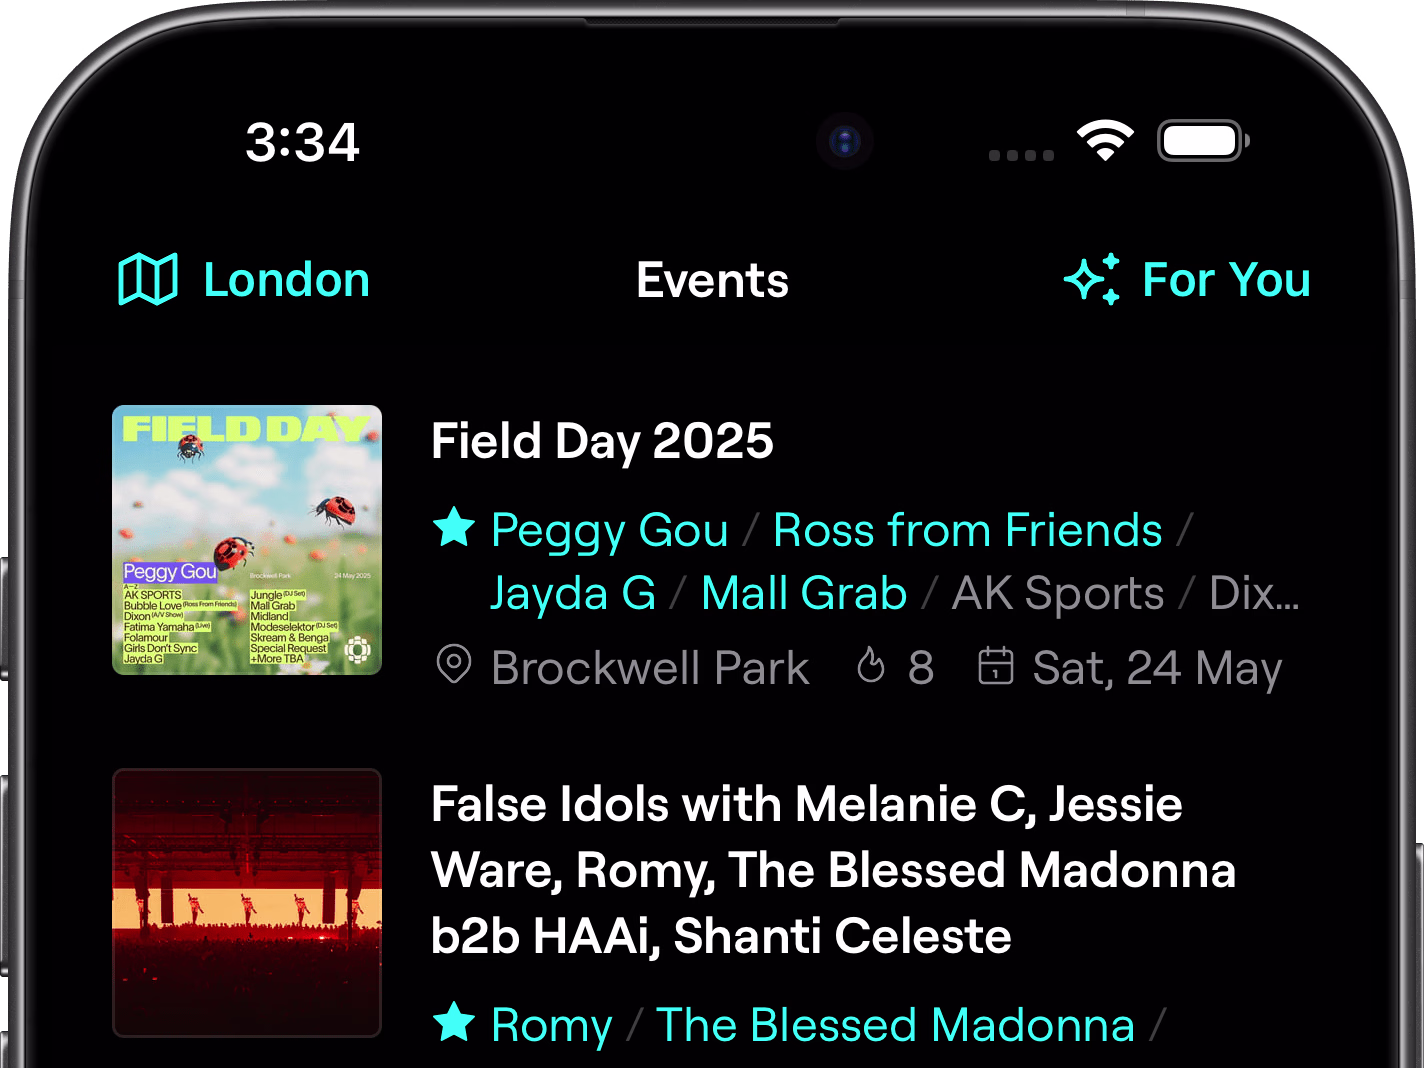Tap the flame popularity icon
The width and height of the screenshot is (1424, 1068).
(871, 665)
